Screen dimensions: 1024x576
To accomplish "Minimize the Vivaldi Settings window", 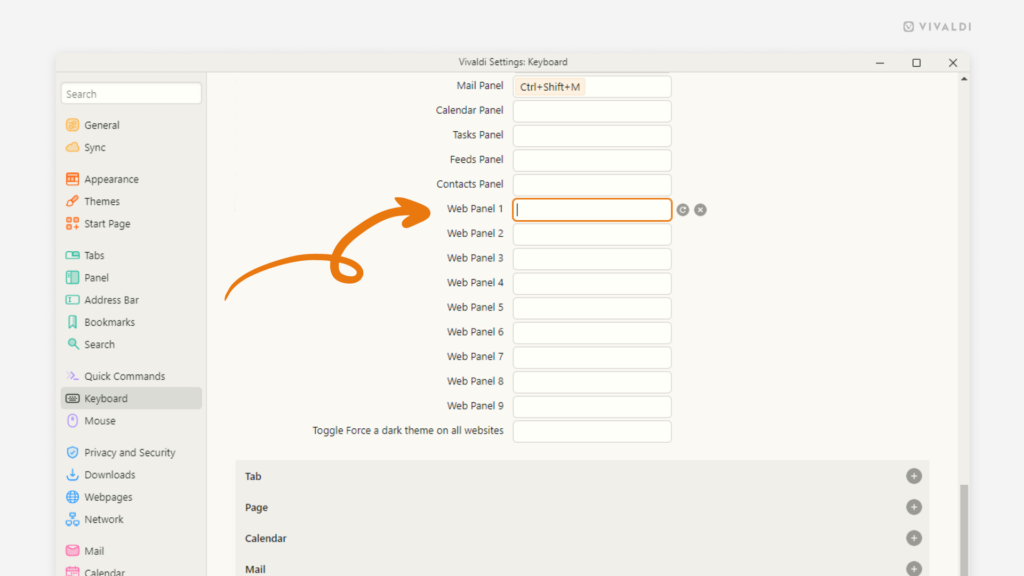I will pyautogui.click(x=880, y=63).
